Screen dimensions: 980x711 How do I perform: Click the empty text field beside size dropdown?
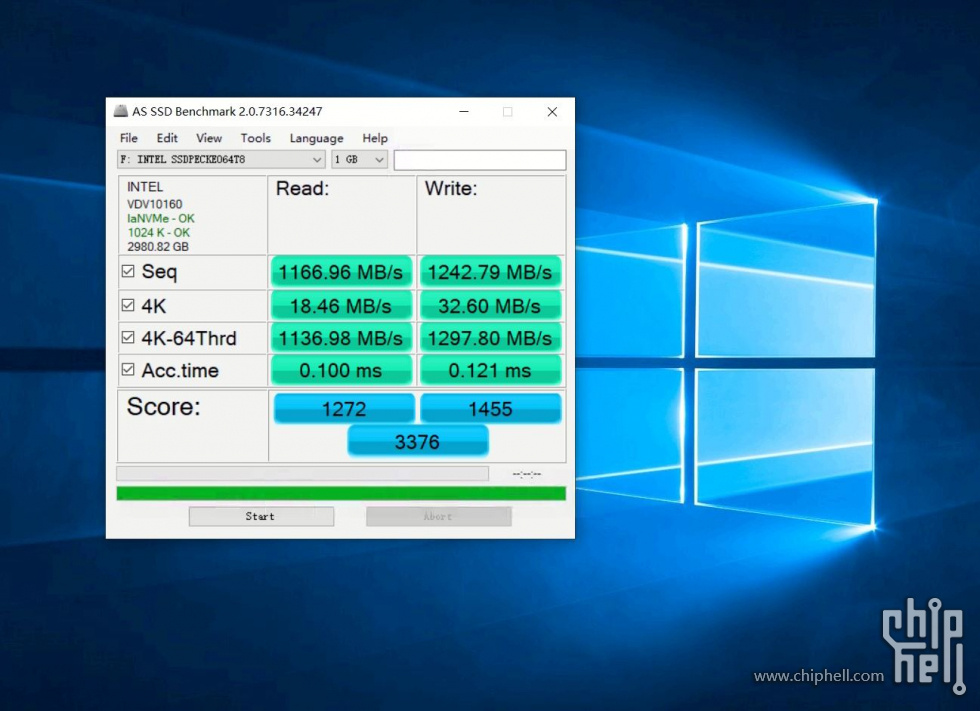click(x=480, y=160)
